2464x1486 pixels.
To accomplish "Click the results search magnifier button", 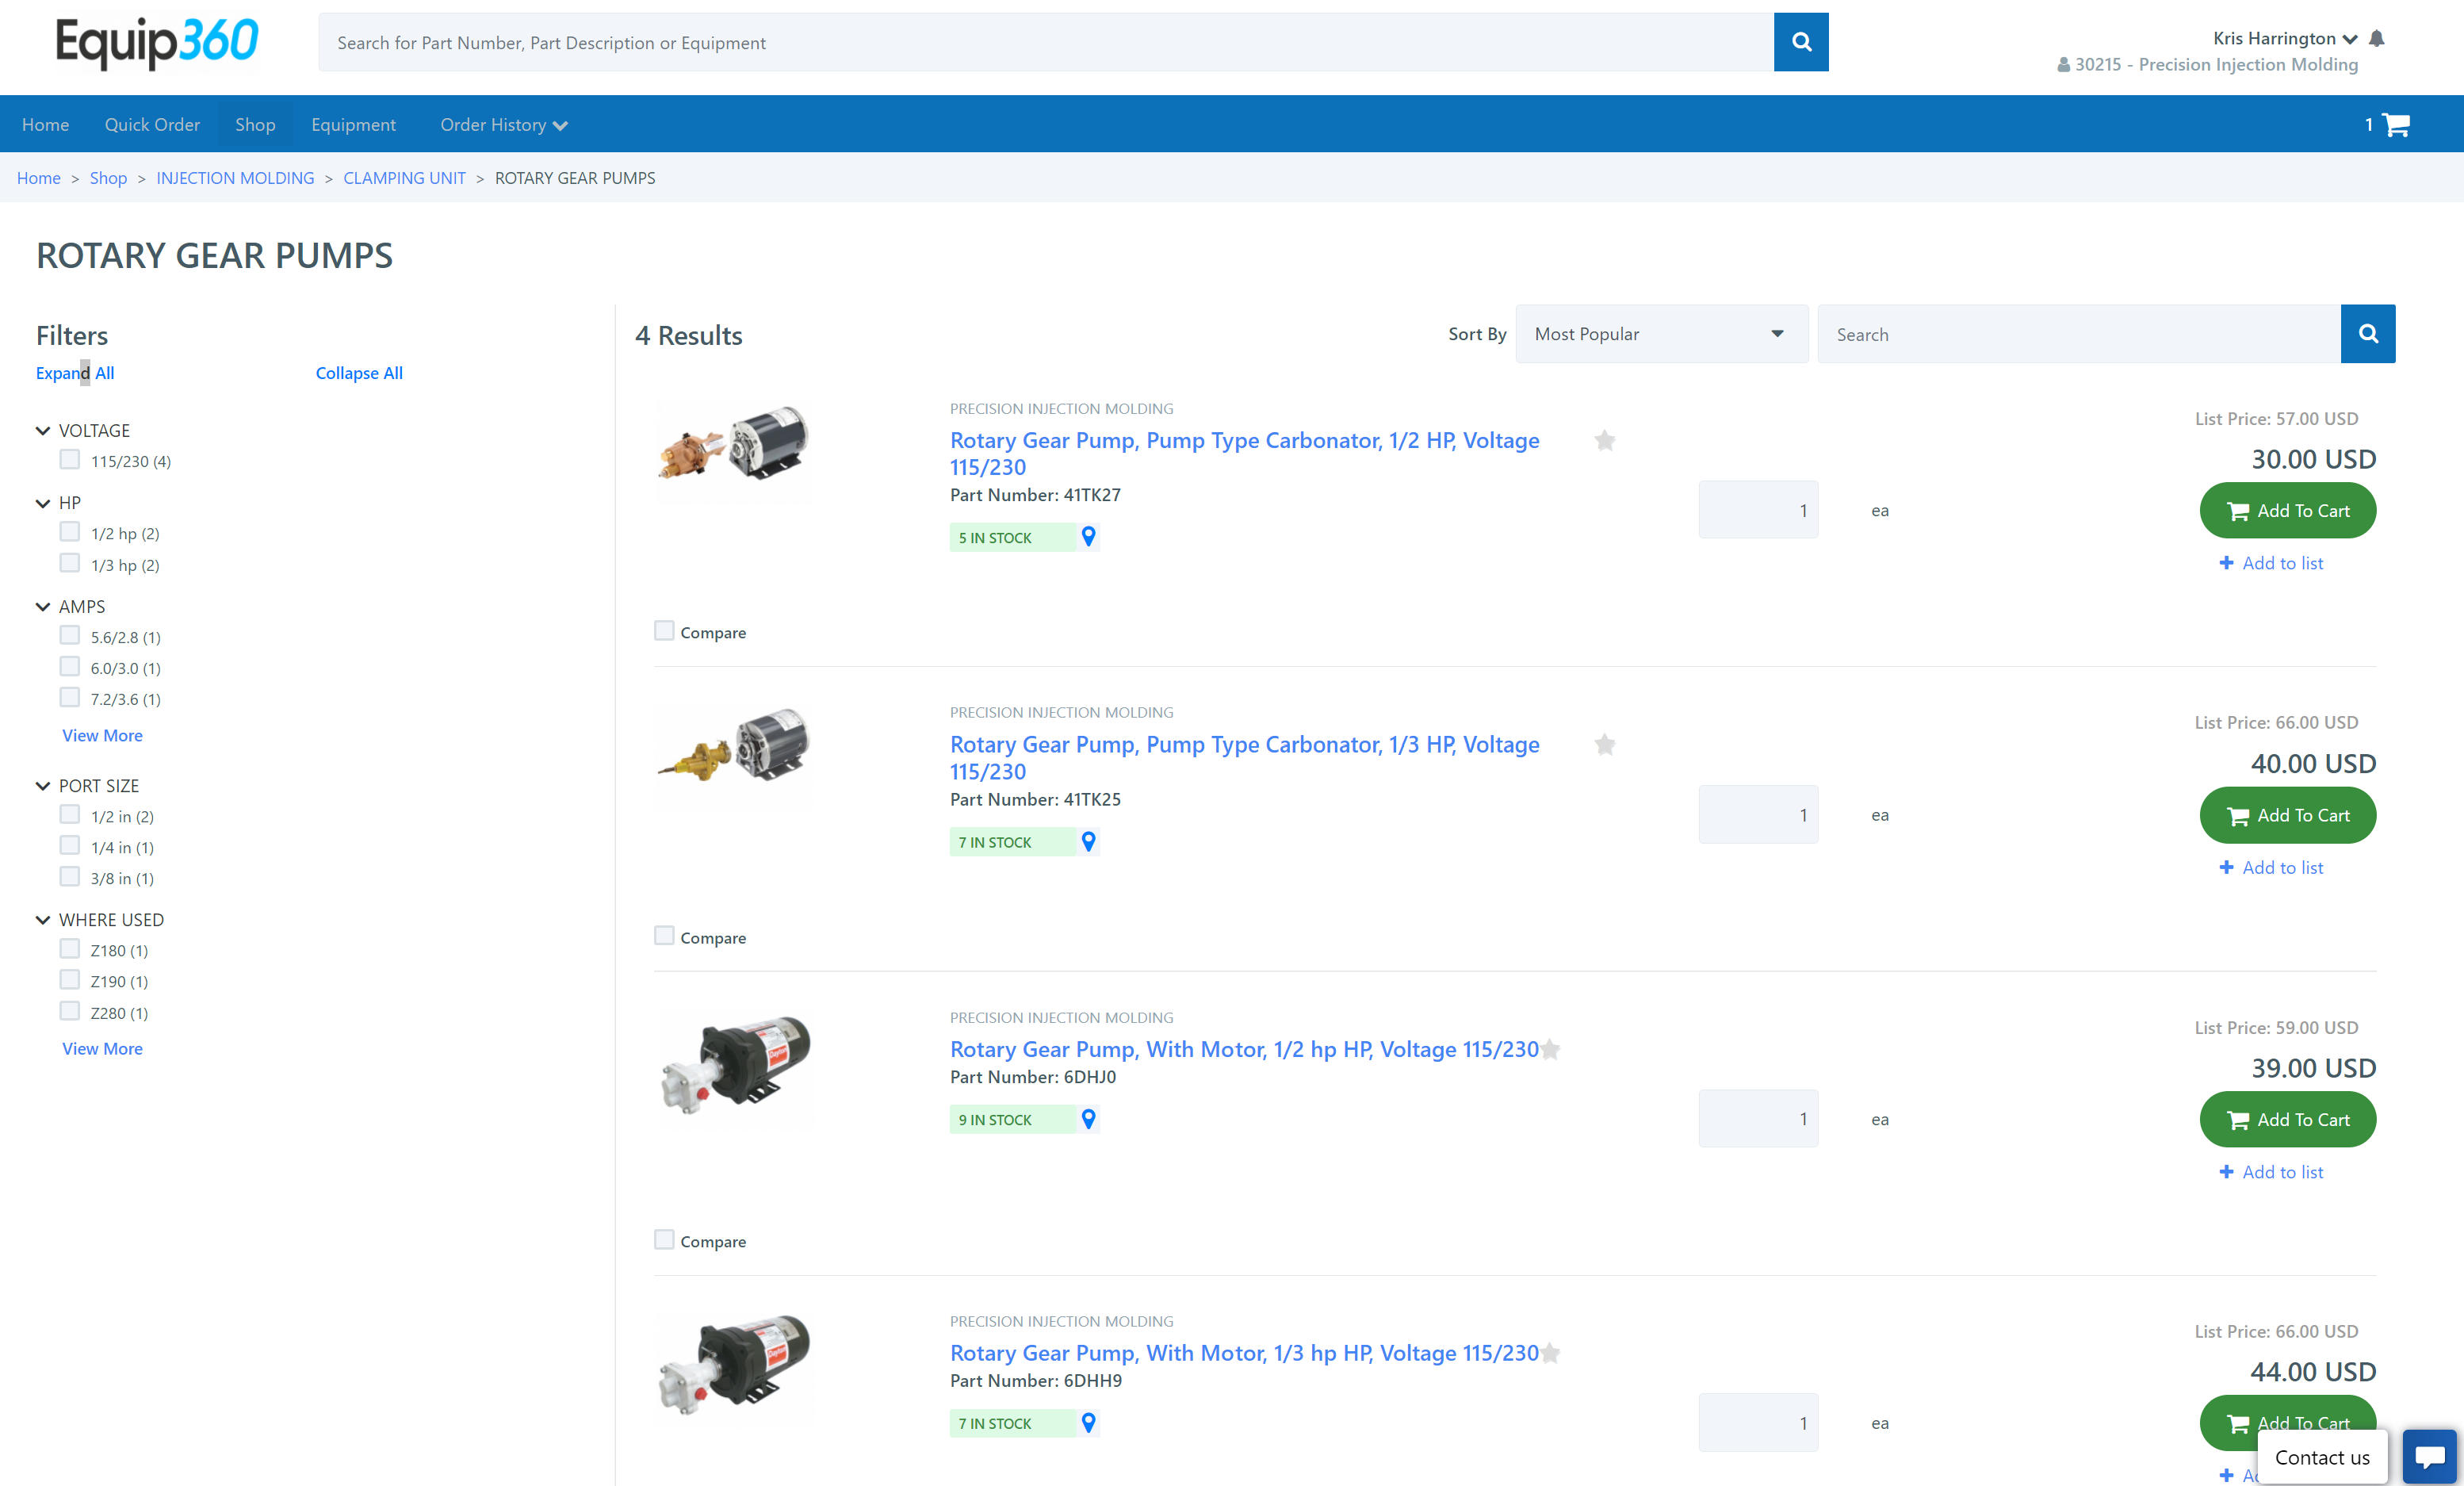I will click(2367, 334).
